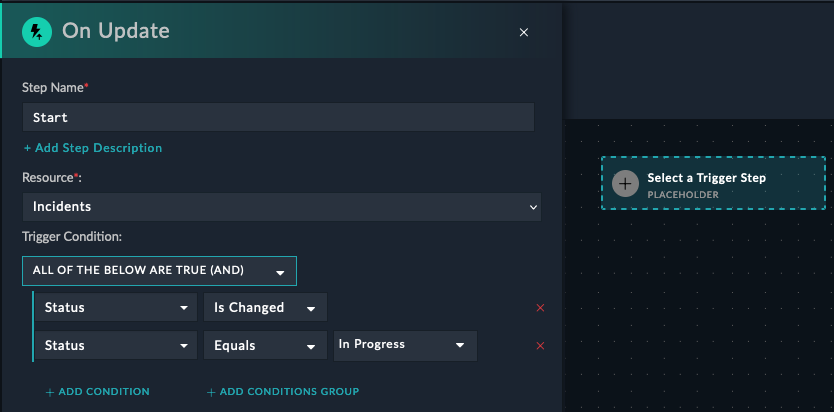
Task: Add a step description
Action: tap(93, 148)
